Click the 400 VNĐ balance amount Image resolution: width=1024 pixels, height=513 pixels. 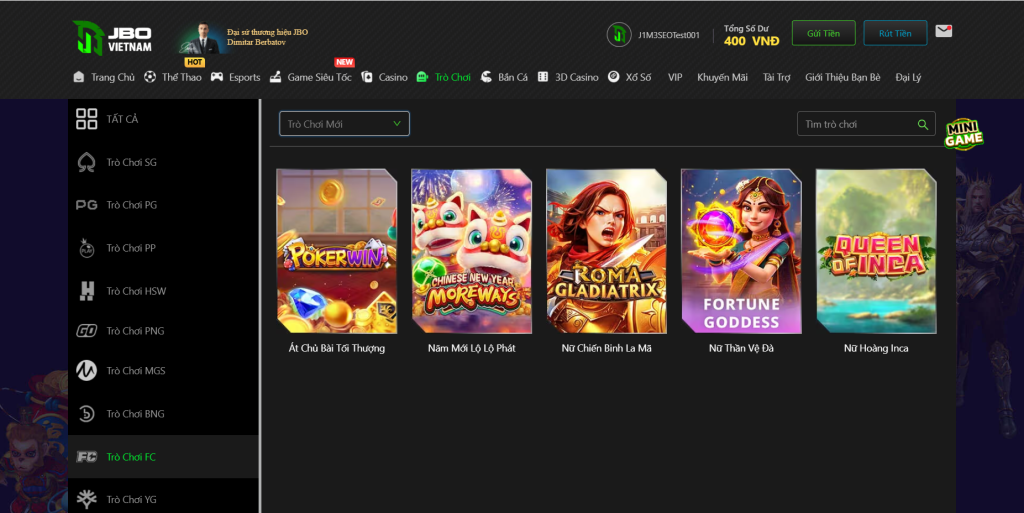pyautogui.click(x=752, y=41)
